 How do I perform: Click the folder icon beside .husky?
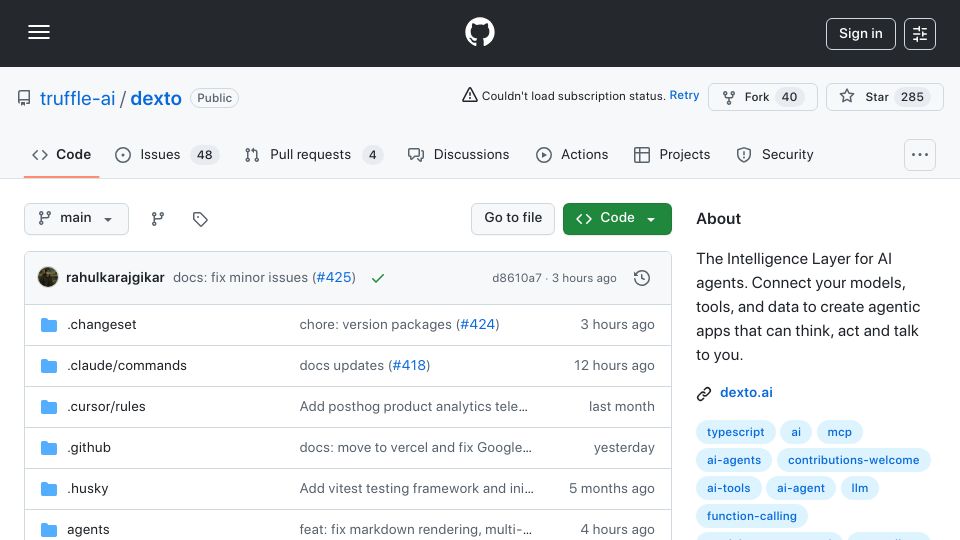pyautogui.click(x=49, y=489)
